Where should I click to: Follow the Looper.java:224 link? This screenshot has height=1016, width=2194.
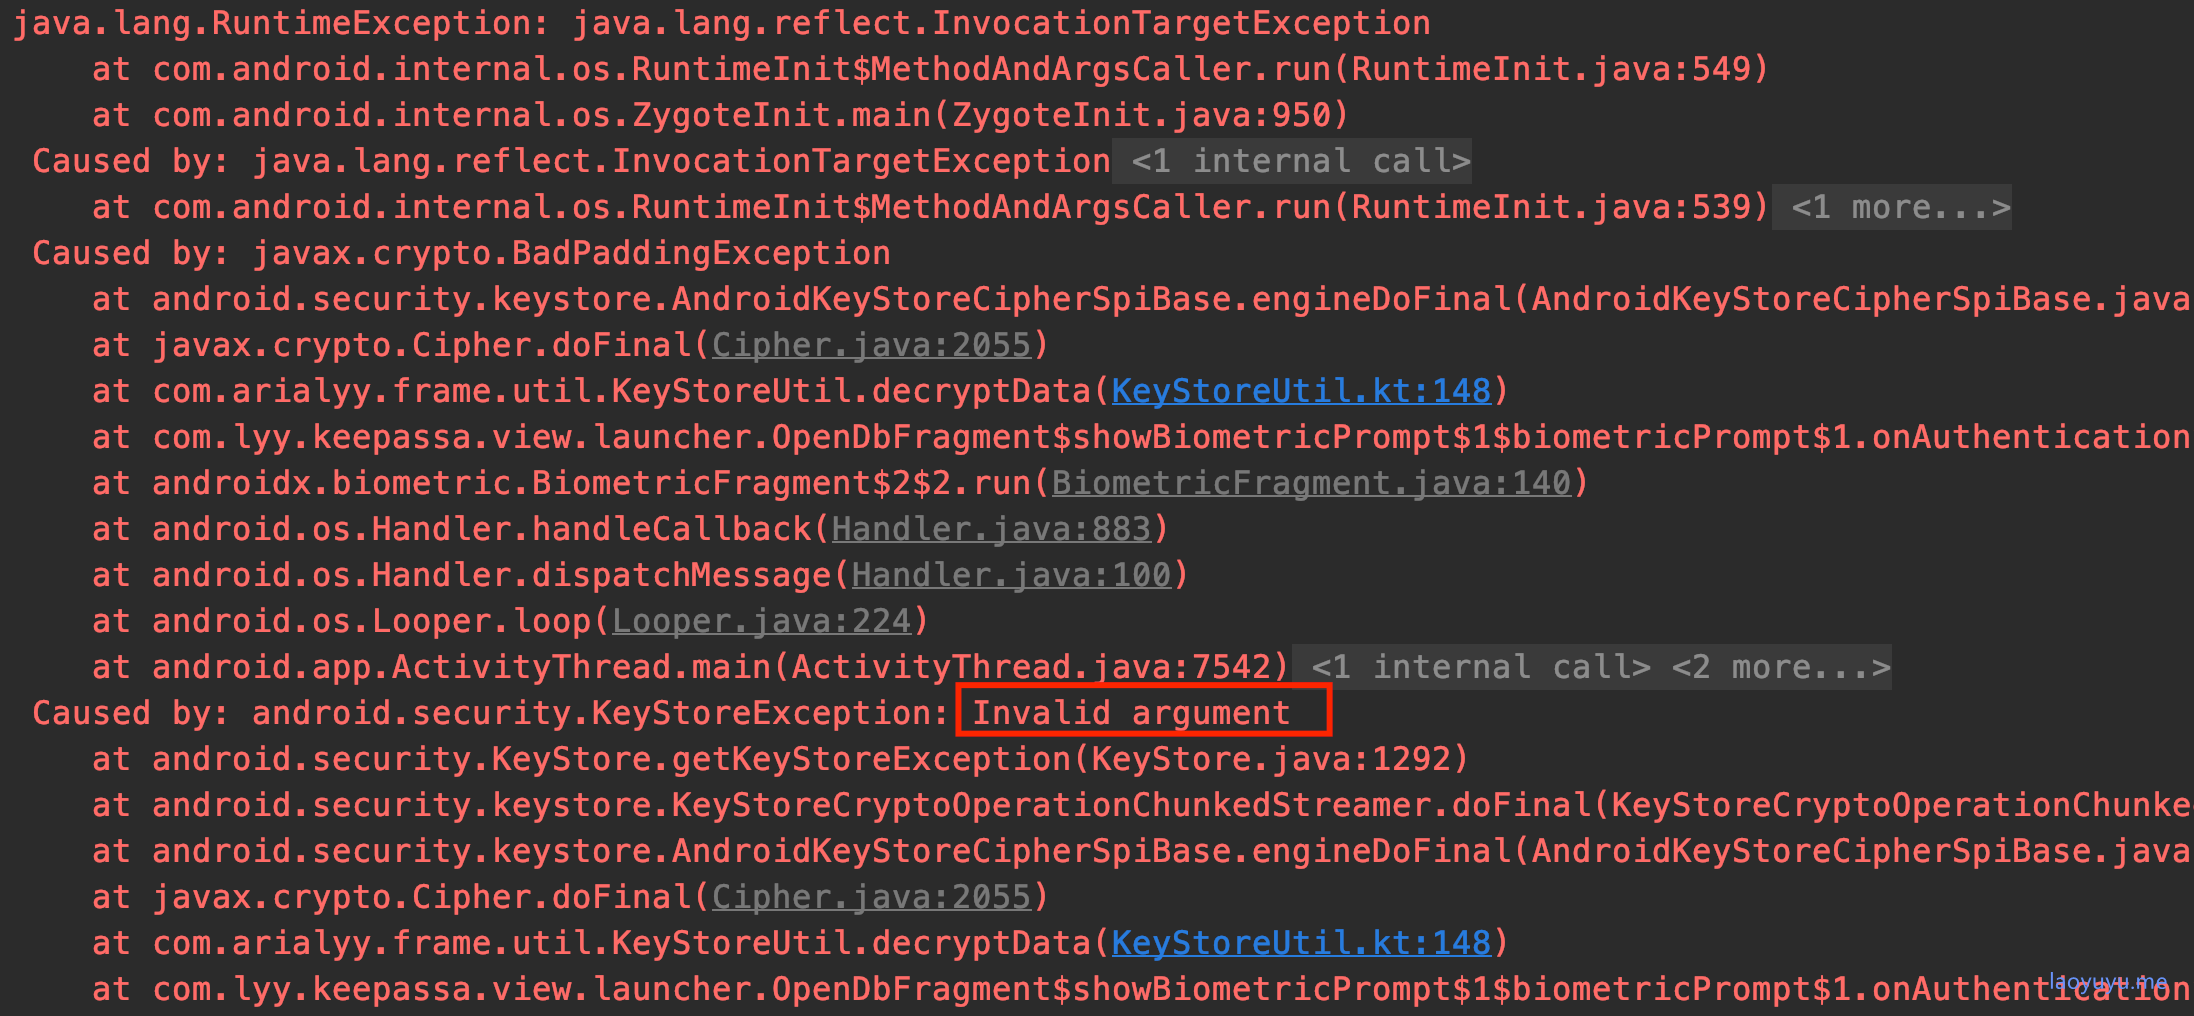pyautogui.click(x=761, y=621)
